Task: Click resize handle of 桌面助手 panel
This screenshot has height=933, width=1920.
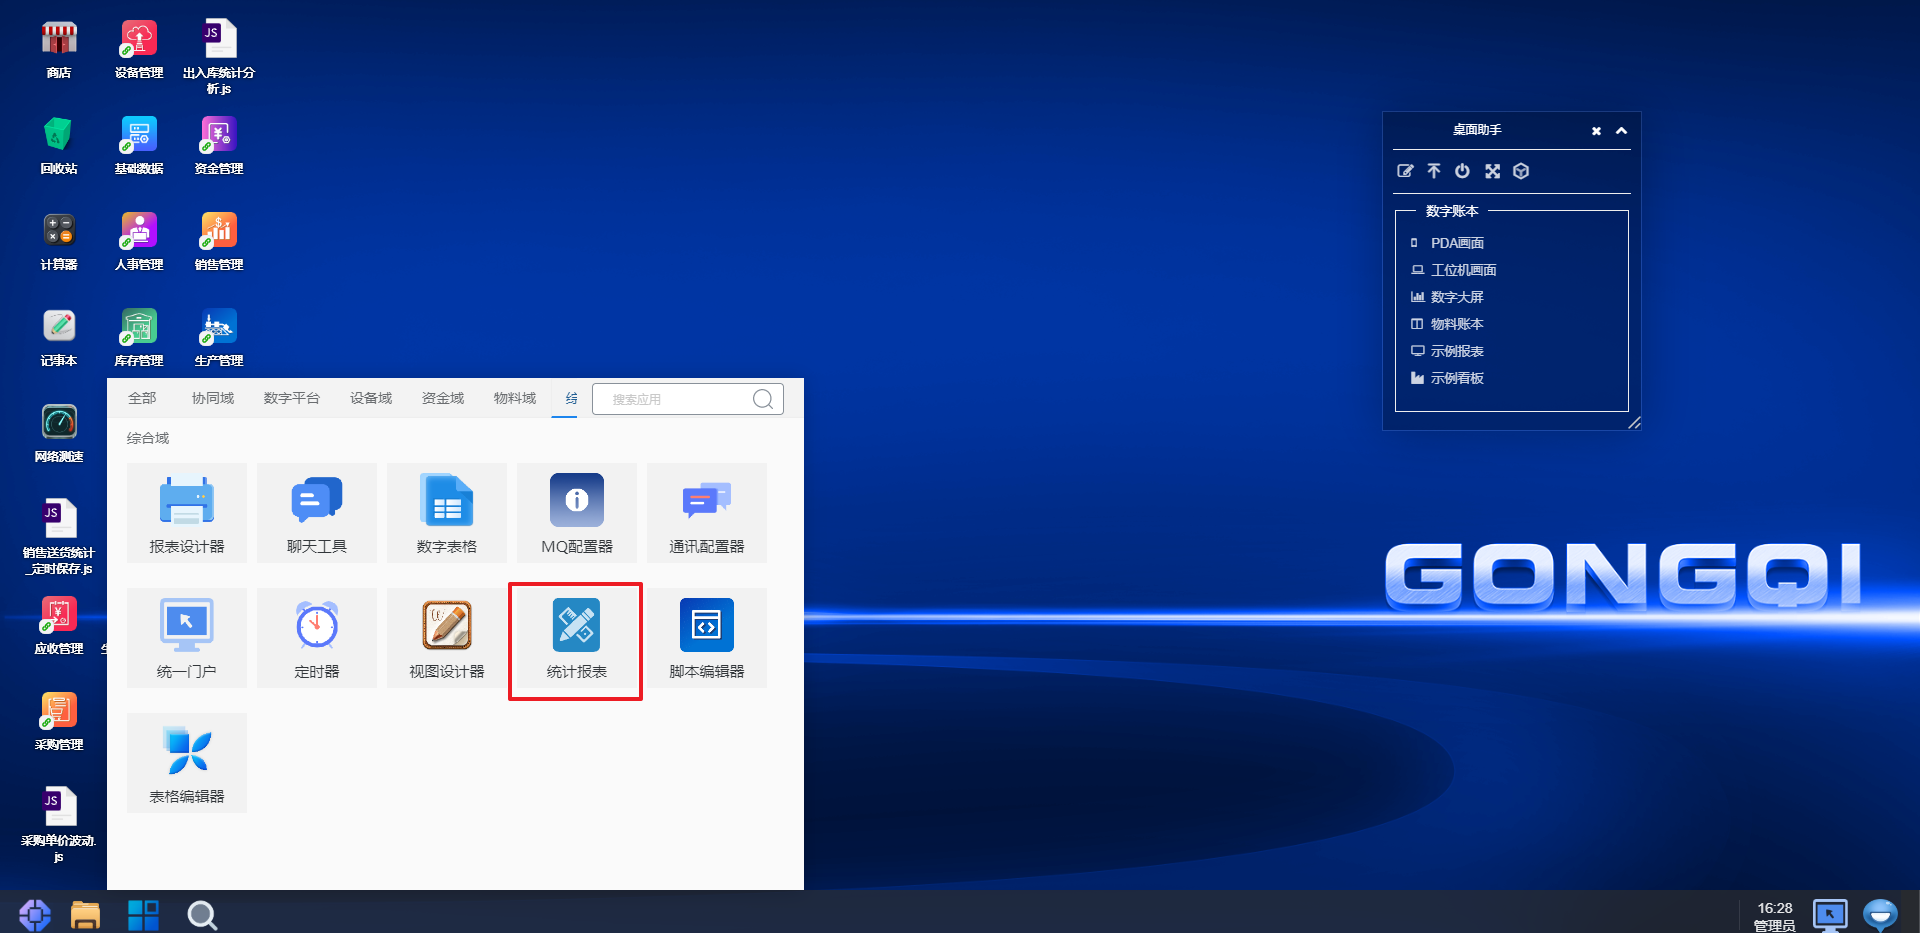Action: click(1634, 423)
